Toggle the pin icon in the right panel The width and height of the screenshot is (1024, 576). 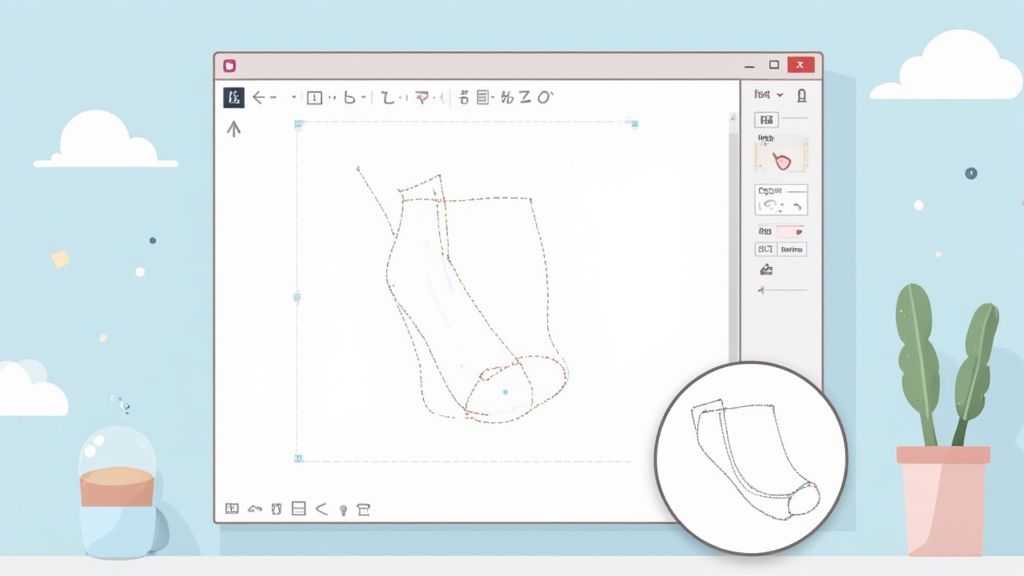802,93
